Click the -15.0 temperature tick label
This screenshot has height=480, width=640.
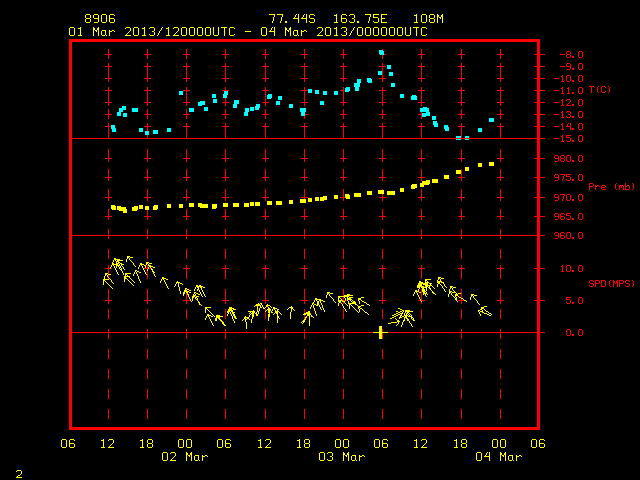[x=569, y=139]
